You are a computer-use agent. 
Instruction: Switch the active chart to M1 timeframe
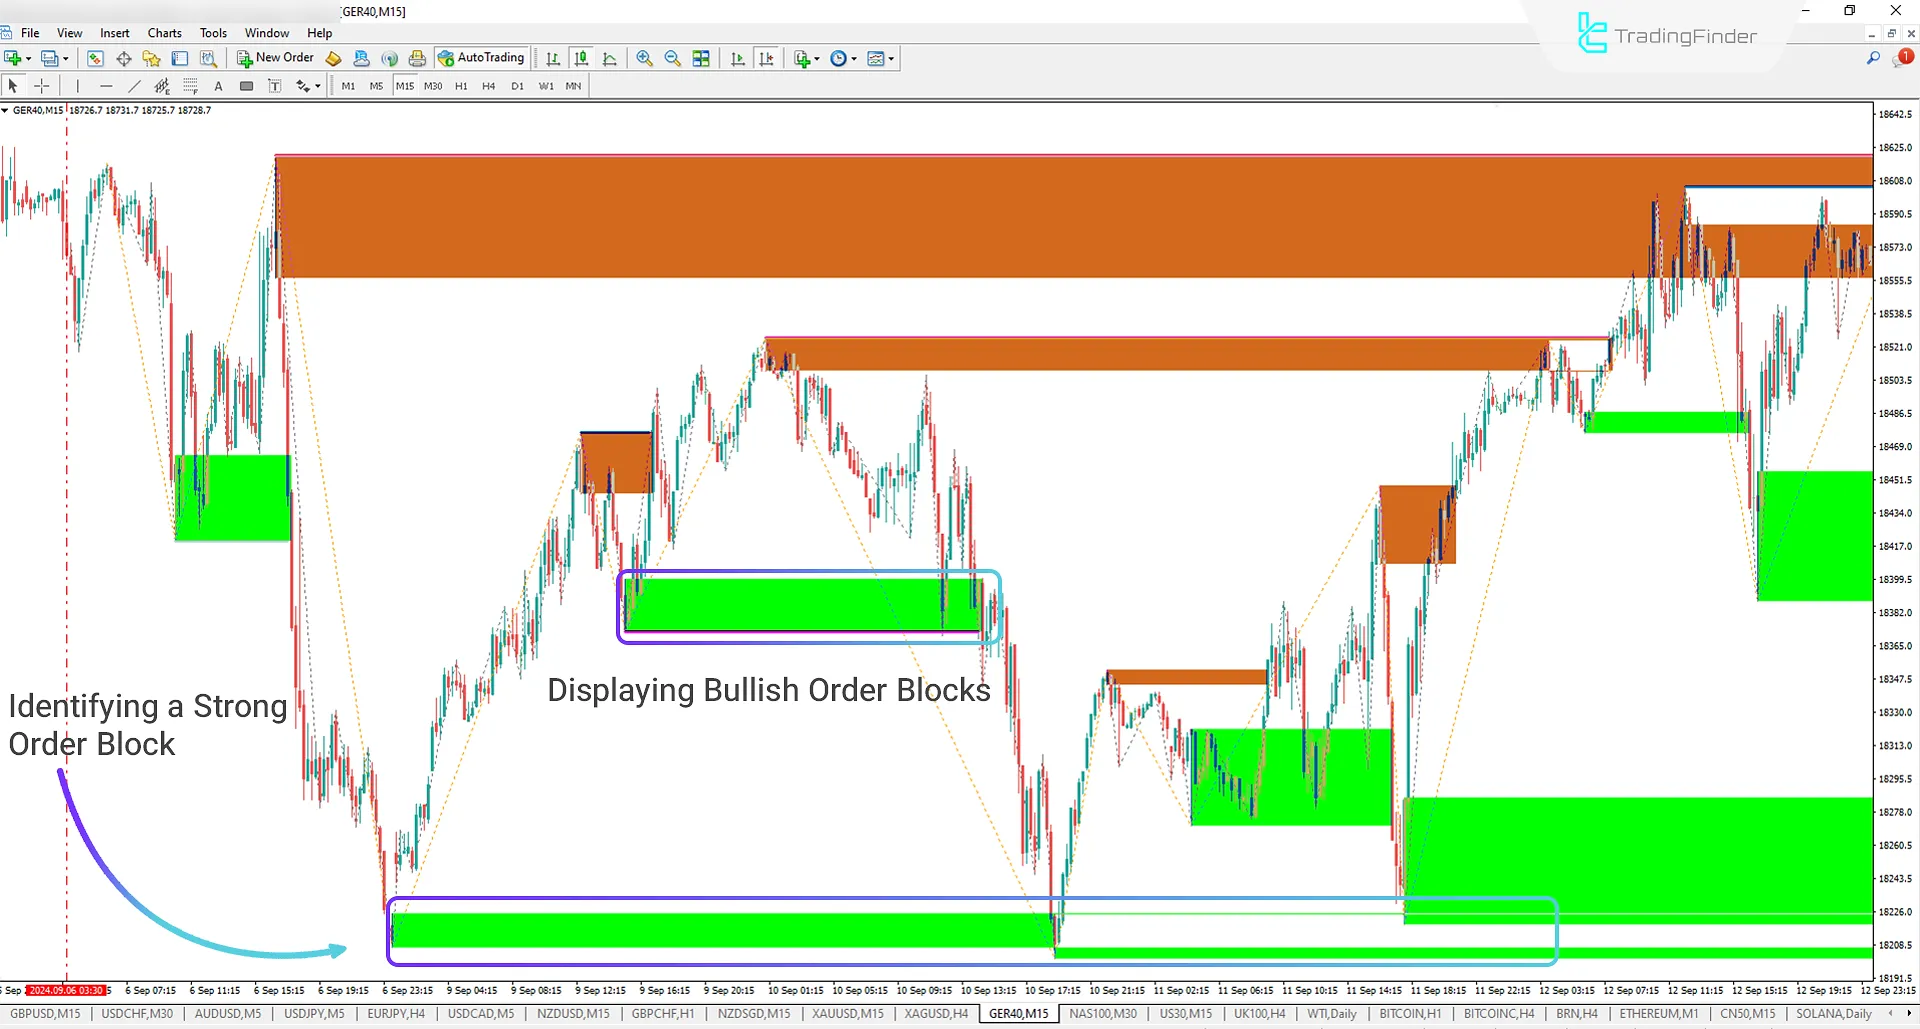pyautogui.click(x=348, y=86)
